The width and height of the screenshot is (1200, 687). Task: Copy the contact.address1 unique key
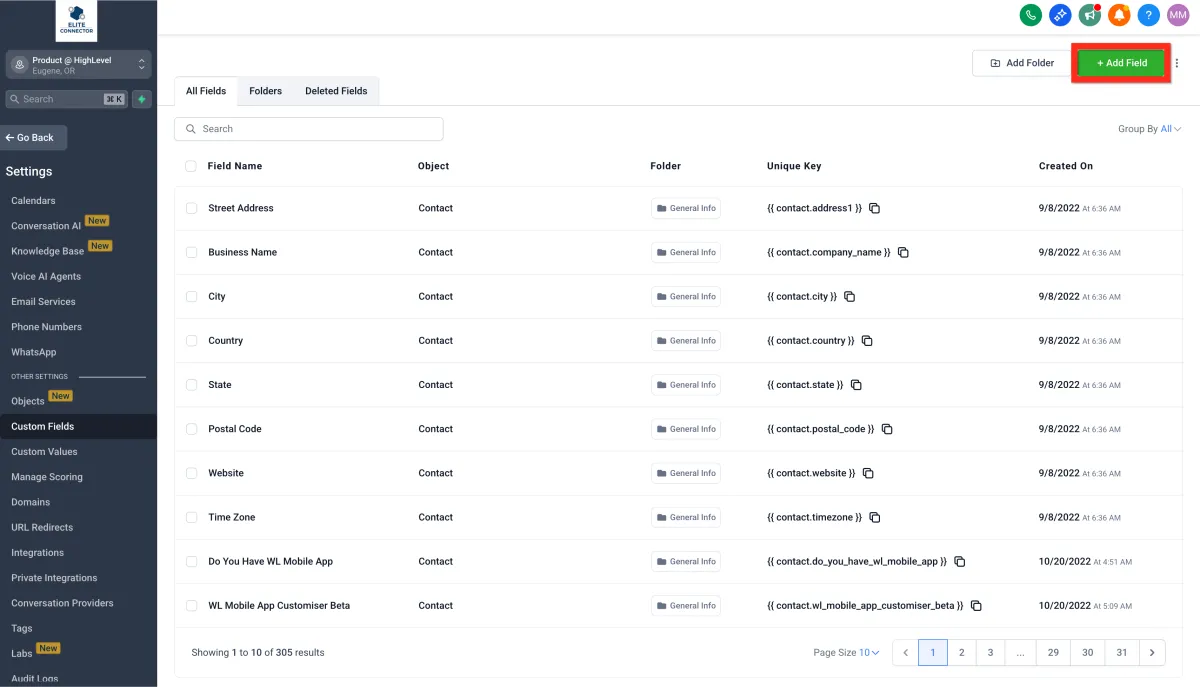(874, 208)
